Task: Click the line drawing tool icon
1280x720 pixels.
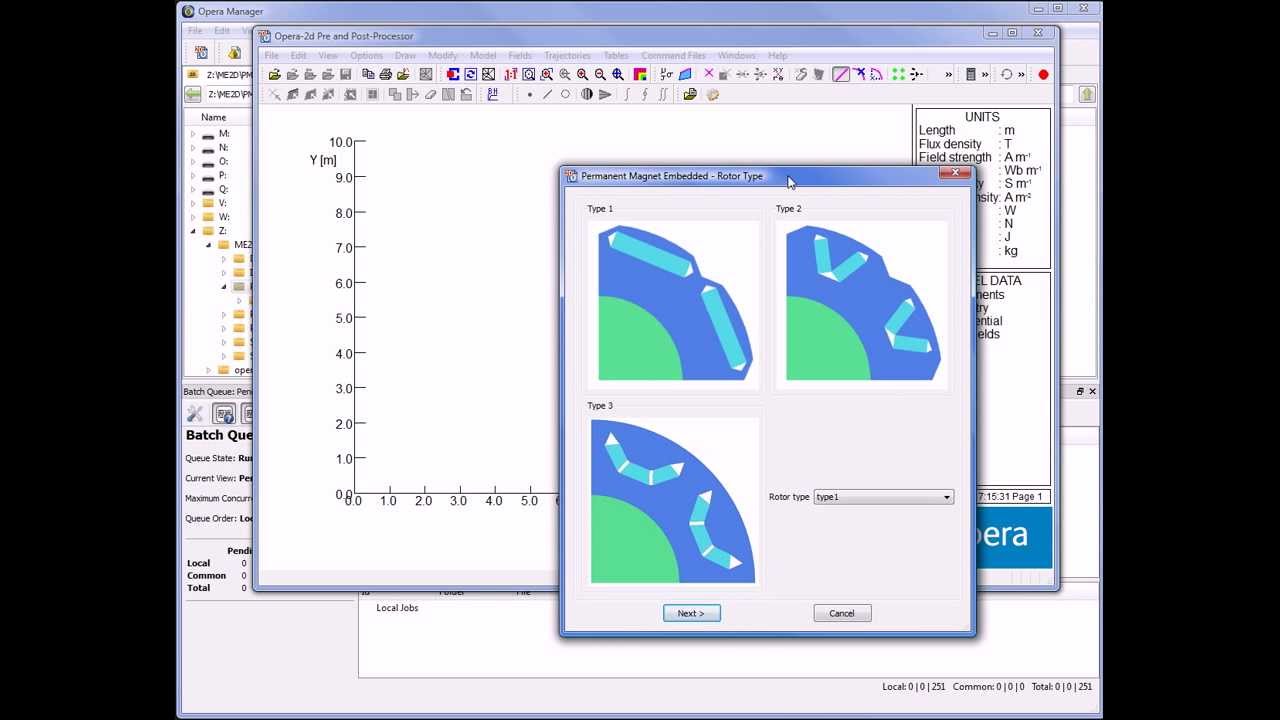Action: (x=548, y=94)
